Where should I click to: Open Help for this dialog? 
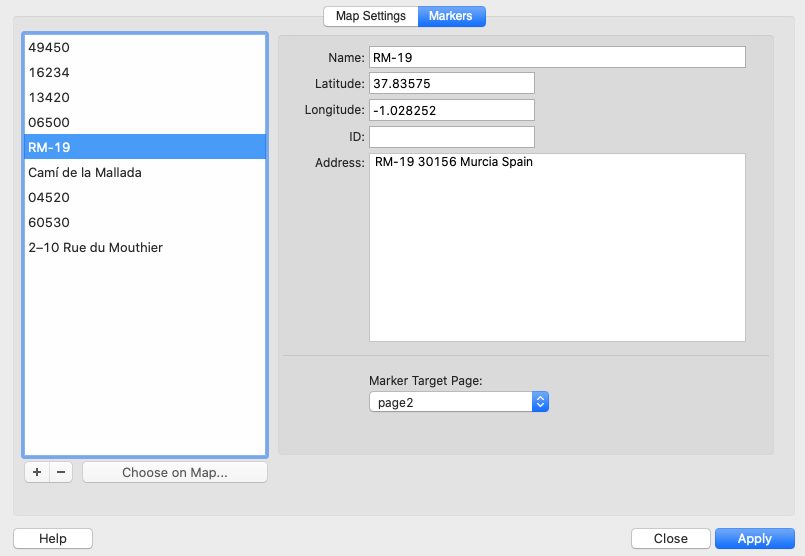pyautogui.click(x=53, y=538)
